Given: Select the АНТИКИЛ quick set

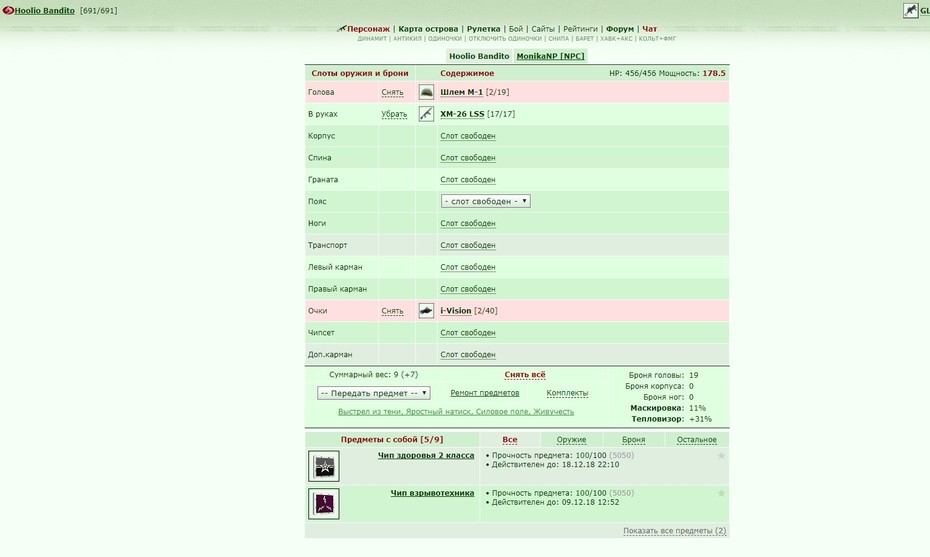Looking at the screenshot, I should click(407, 39).
